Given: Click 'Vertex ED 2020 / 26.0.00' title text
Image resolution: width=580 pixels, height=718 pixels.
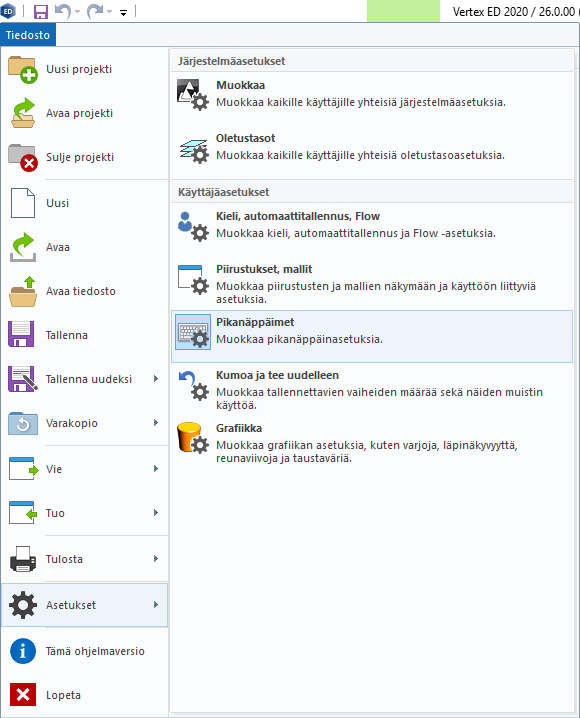Looking at the screenshot, I should click(x=514, y=11).
